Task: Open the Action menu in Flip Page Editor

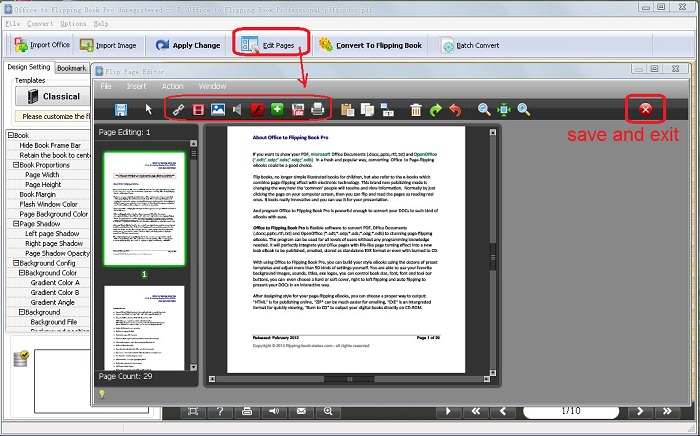Action: tap(172, 86)
